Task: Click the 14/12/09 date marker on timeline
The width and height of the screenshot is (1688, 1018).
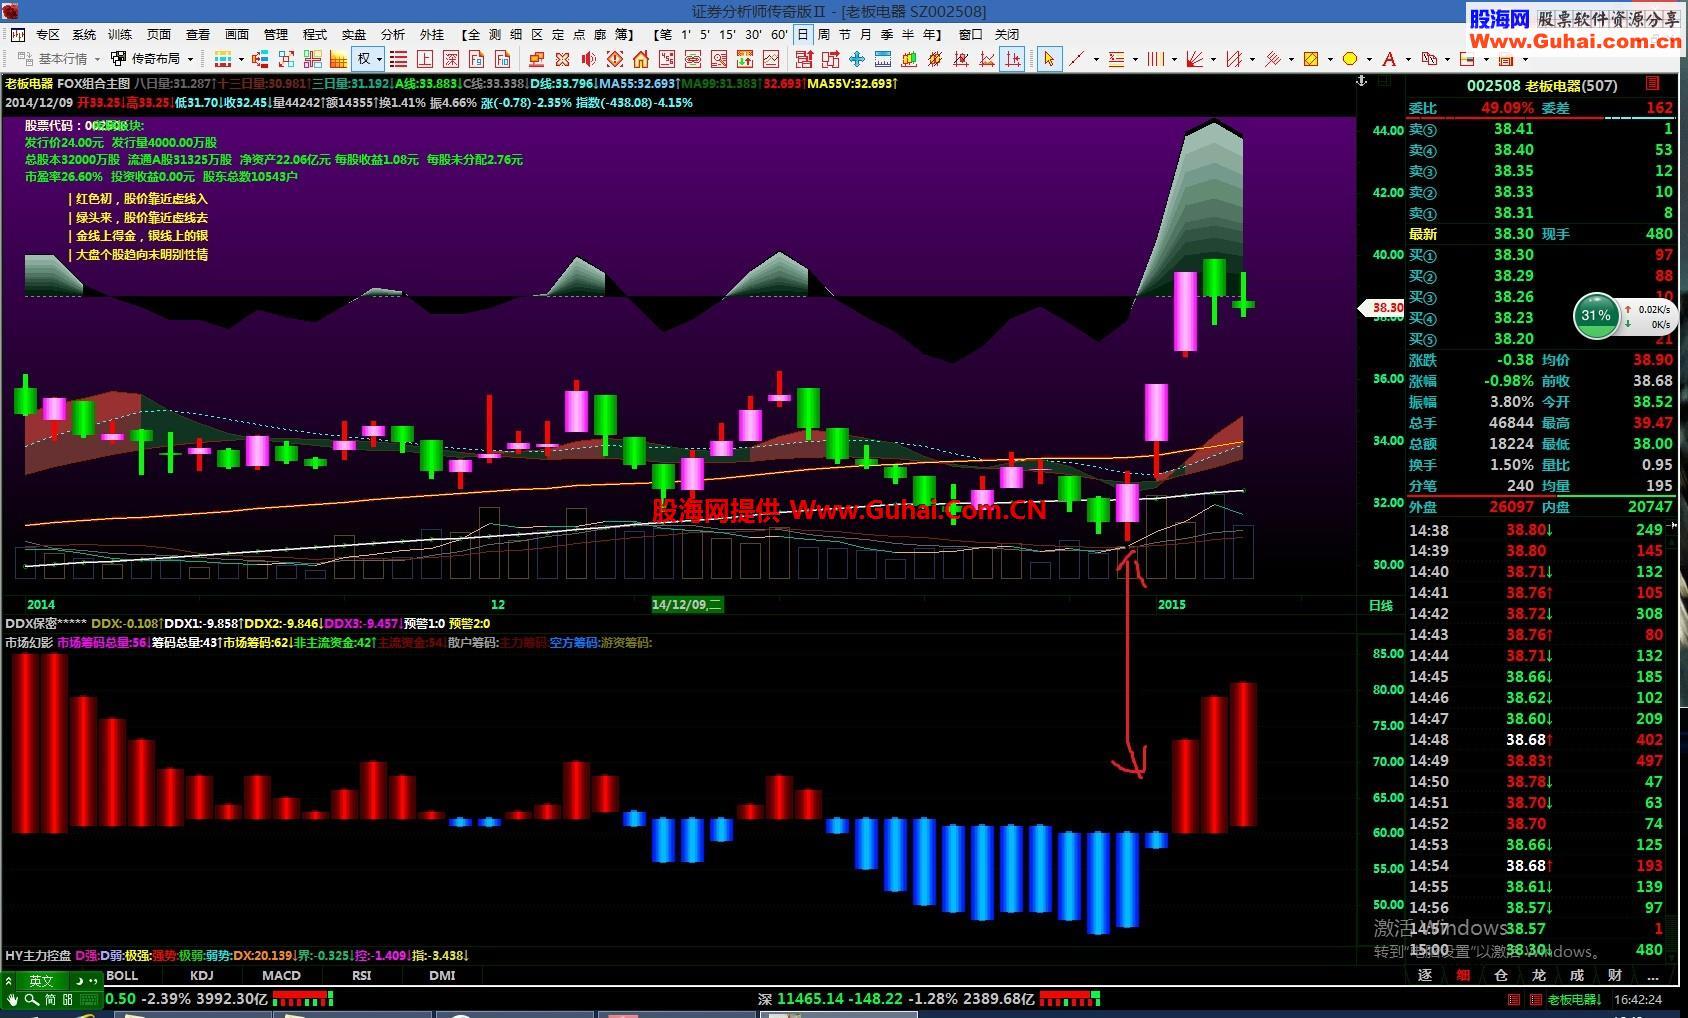Action: click(x=686, y=604)
